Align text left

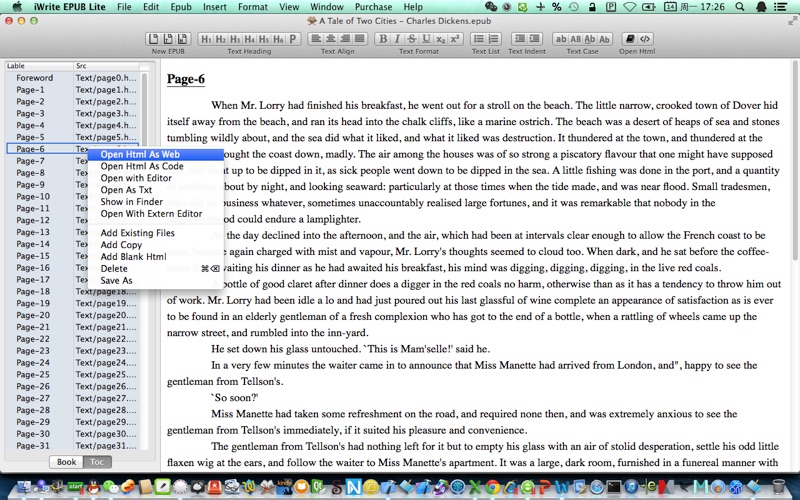[316, 39]
